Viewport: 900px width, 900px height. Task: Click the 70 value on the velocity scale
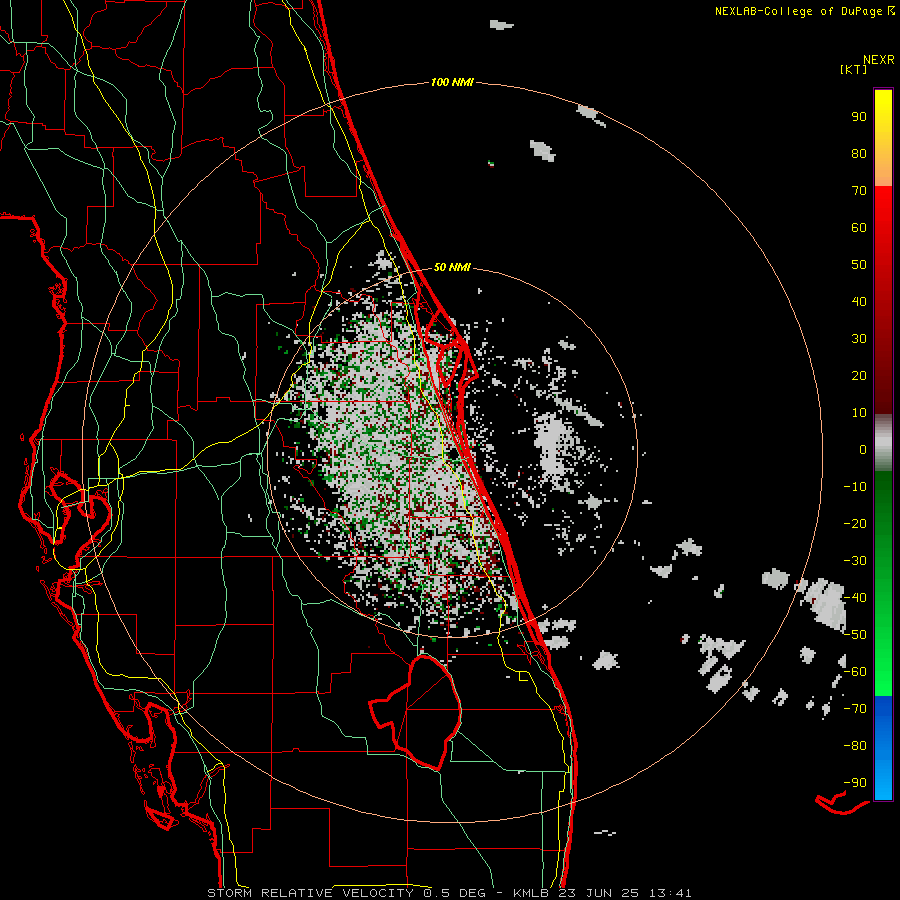859,191
